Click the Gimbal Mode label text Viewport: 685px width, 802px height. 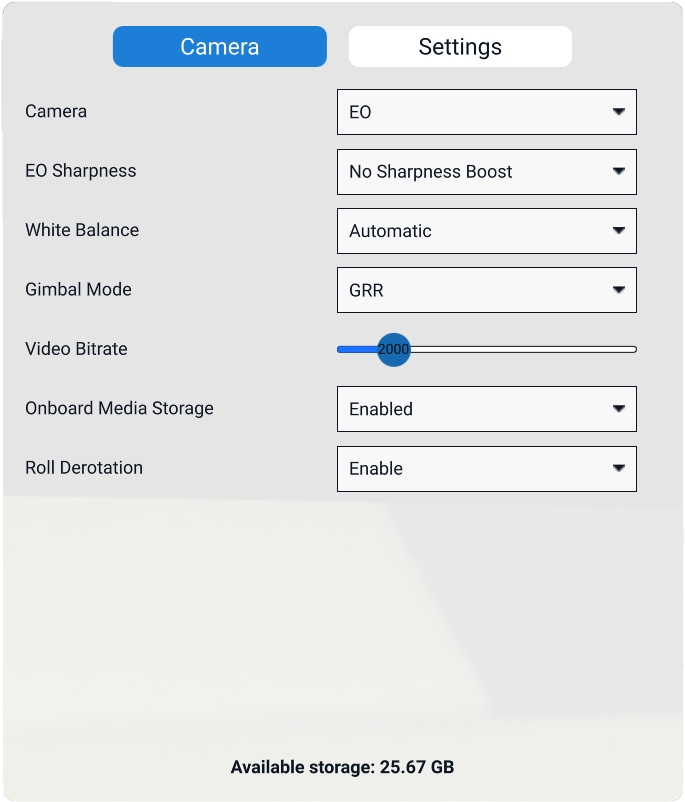pyautogui.click(x=78, y=290)
